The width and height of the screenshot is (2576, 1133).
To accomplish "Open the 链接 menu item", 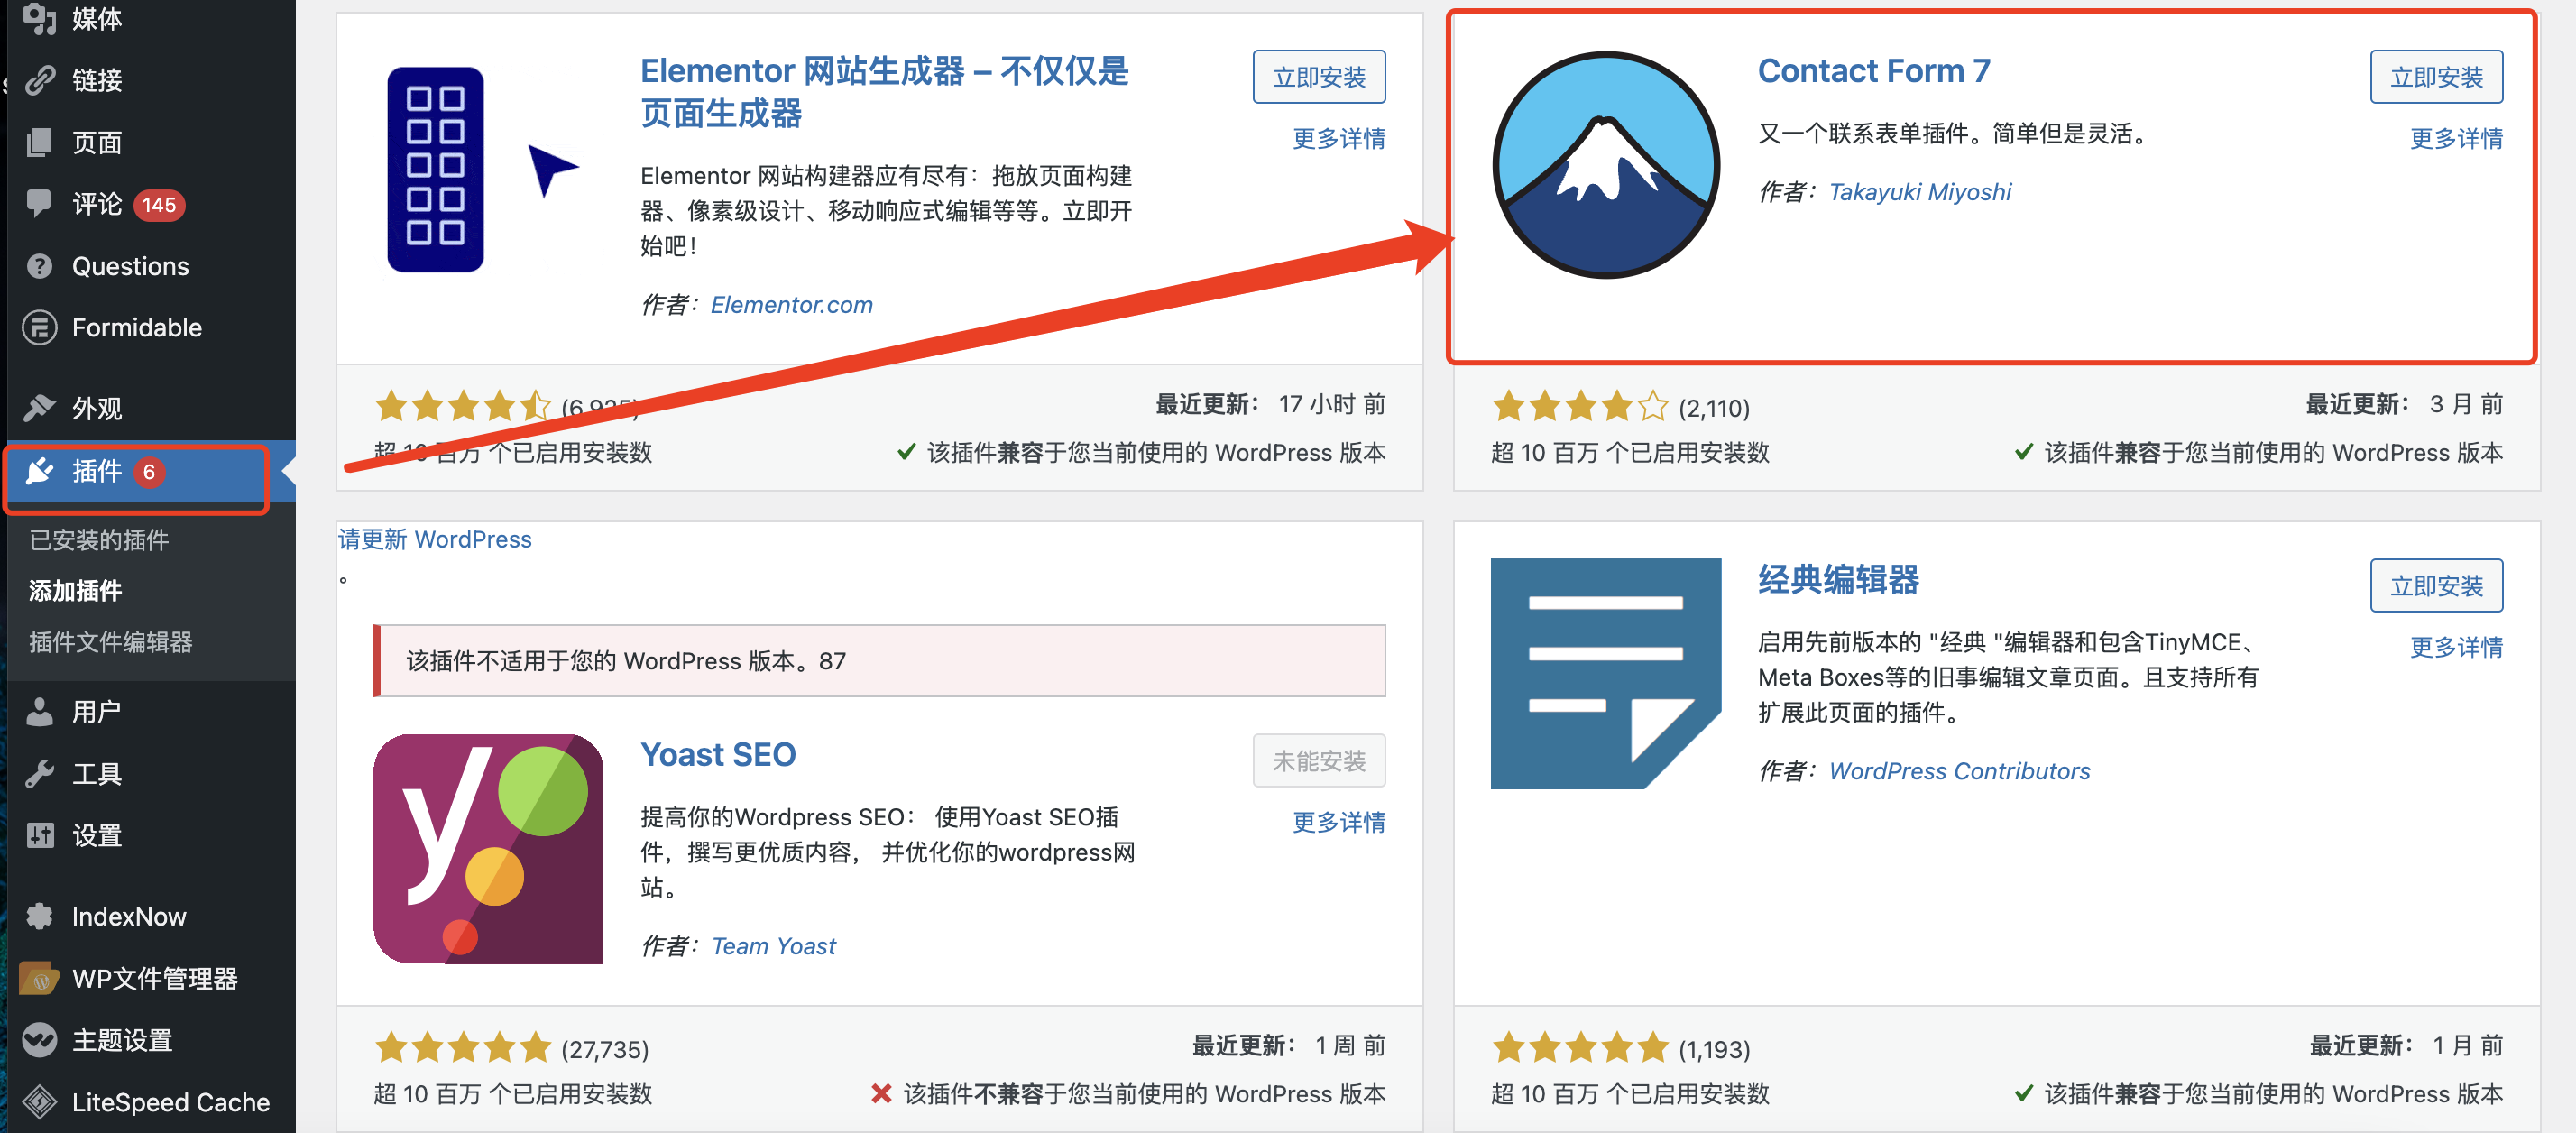I will tap(97, 80).
